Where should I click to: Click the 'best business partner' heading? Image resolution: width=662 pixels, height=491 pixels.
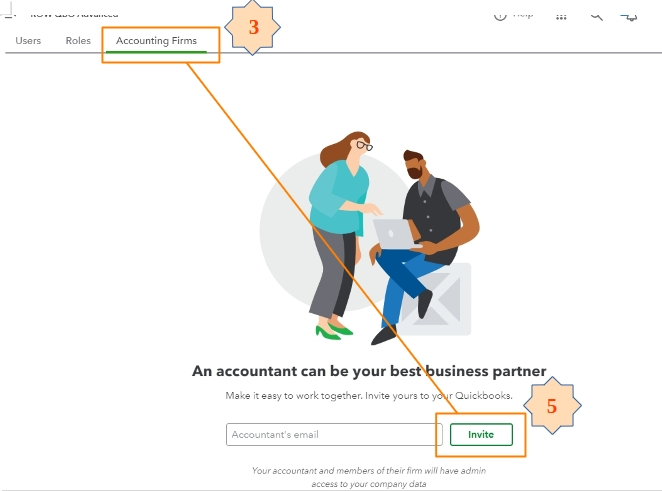pyautogui.click(x=369, y=371)
